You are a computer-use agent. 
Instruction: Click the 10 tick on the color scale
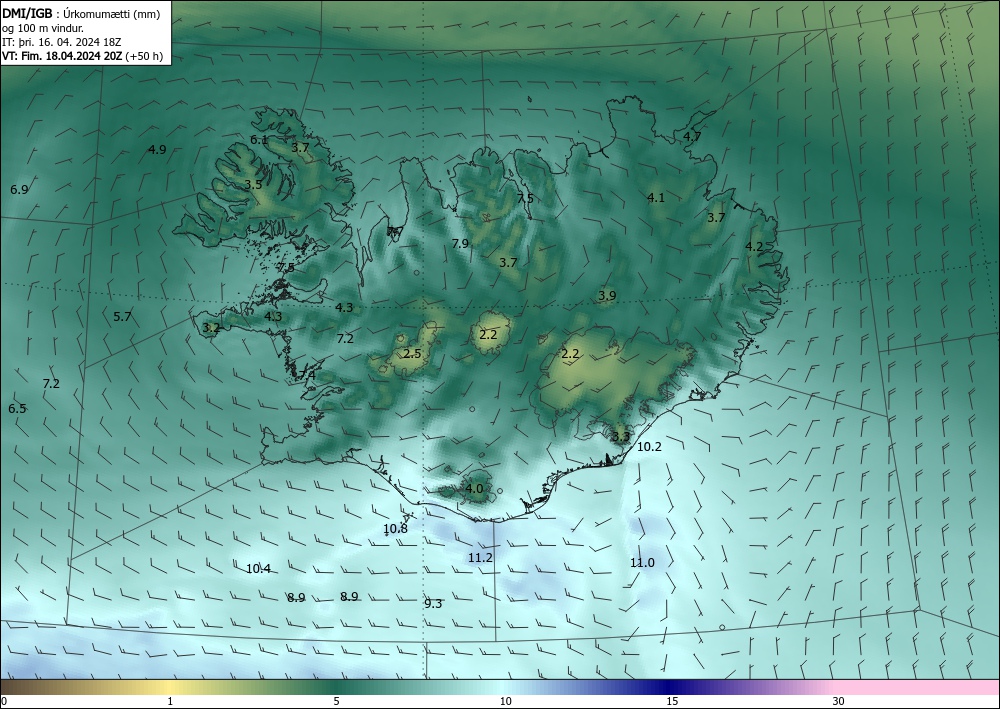pyautogui.click(x=505, y=701)
